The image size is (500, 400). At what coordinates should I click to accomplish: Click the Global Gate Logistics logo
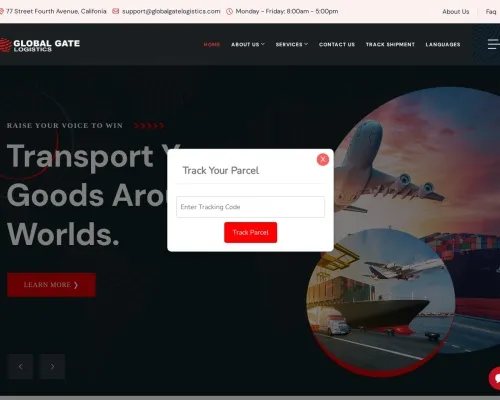point(40,45)
